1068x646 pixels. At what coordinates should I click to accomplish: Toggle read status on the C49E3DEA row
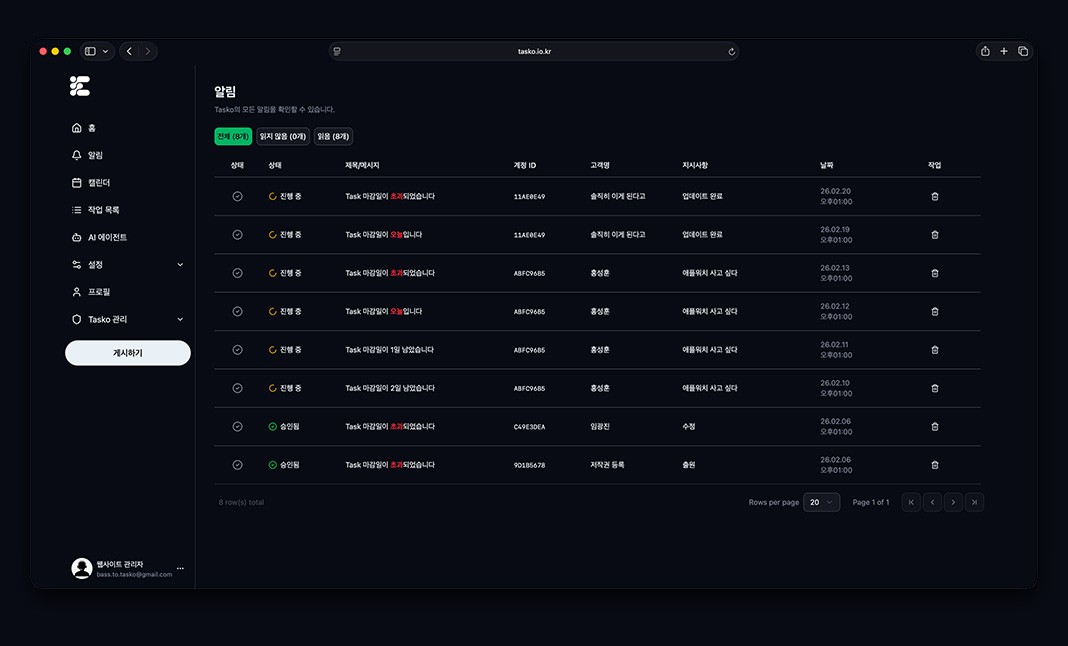point(237,427)
